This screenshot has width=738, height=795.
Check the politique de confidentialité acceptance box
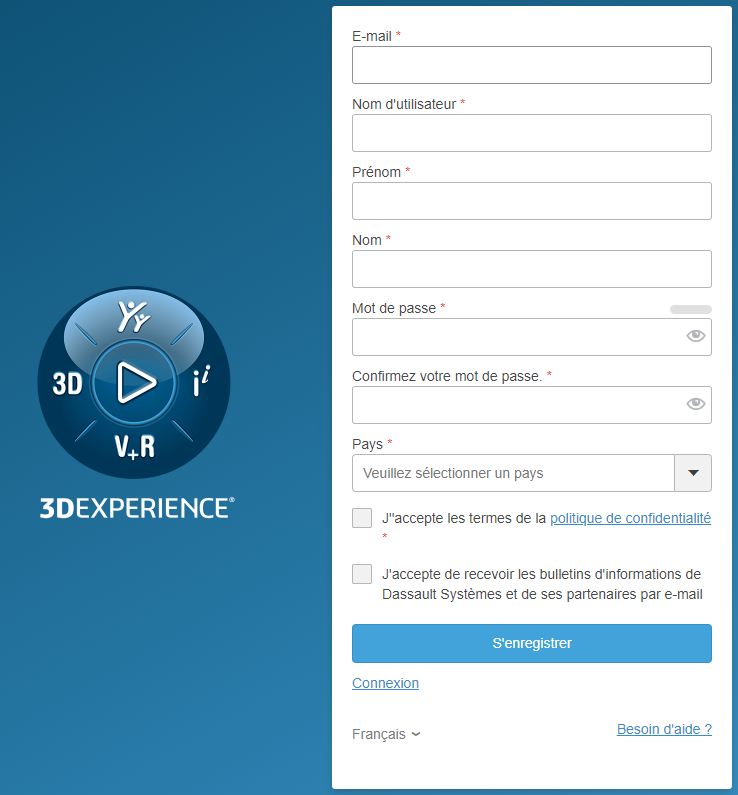point(362,518)
